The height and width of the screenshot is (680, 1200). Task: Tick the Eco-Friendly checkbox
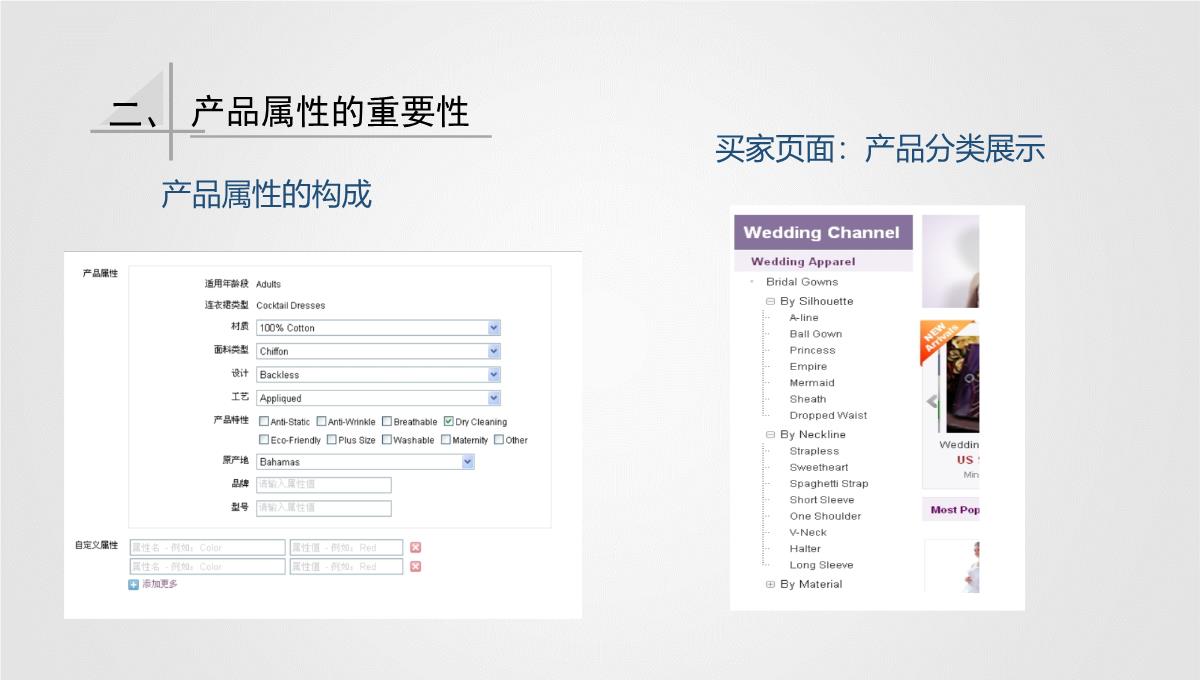(264, 440)
